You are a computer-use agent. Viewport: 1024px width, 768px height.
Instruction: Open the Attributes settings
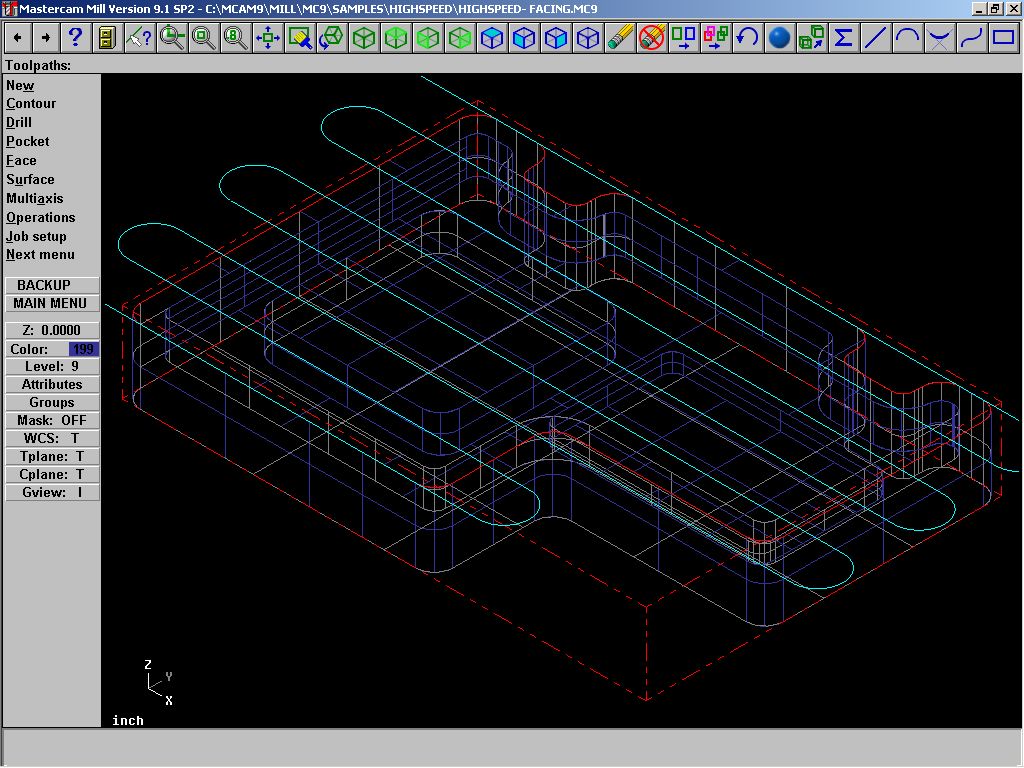(x=52, y=385)
